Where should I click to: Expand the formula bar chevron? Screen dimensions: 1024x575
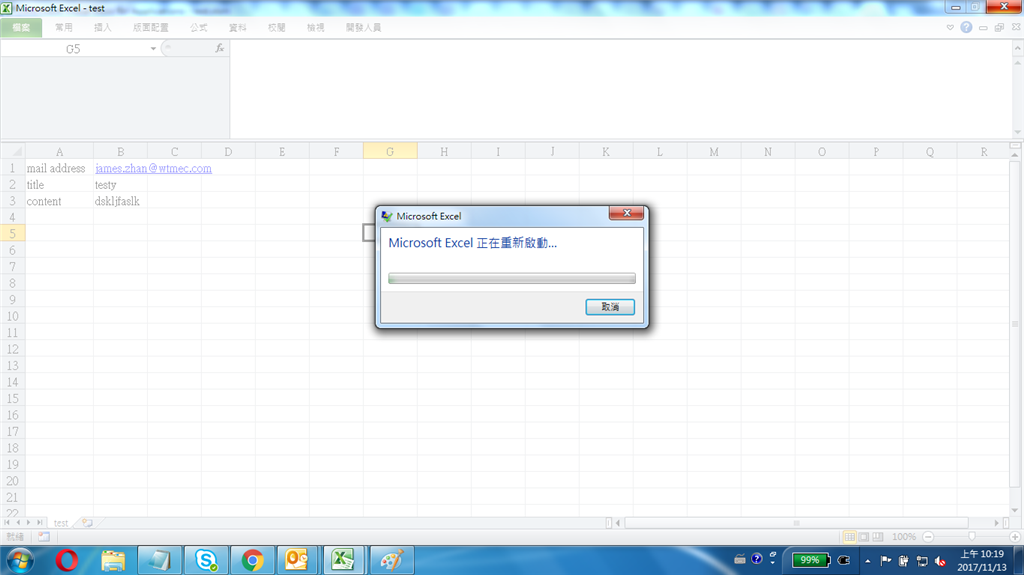point(1017,48)
